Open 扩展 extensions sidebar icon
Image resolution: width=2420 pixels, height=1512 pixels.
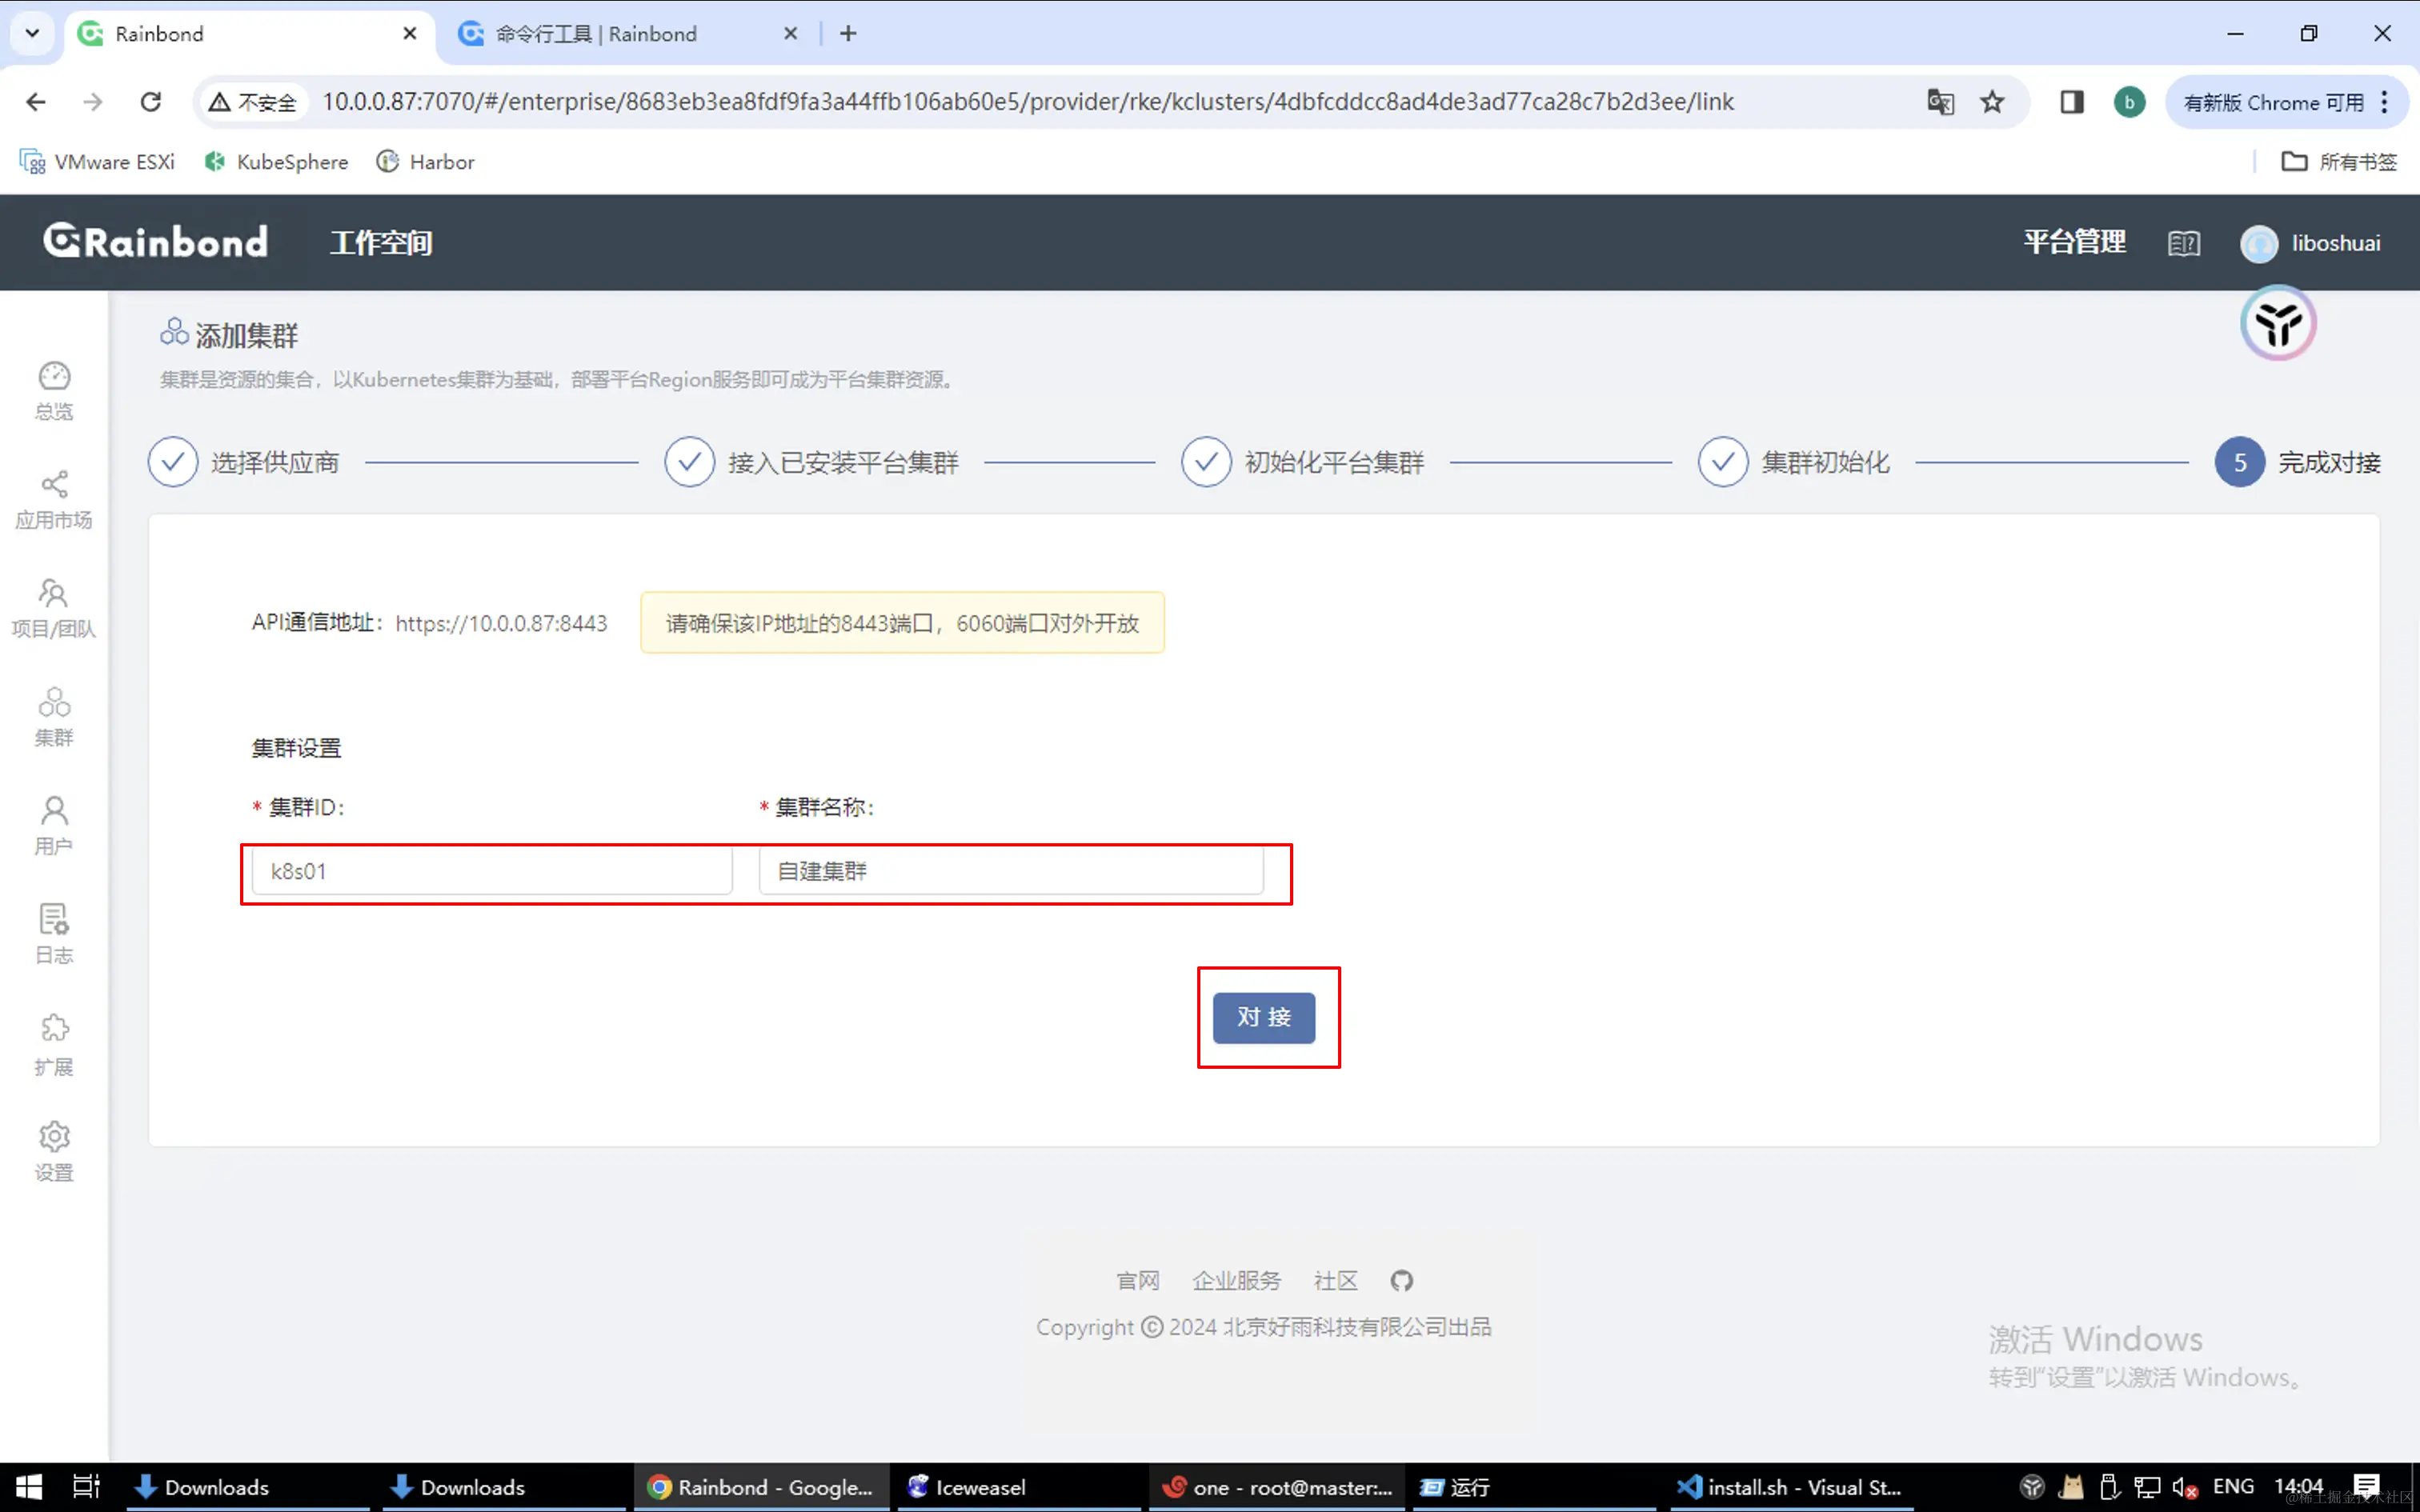point(54,1043)
